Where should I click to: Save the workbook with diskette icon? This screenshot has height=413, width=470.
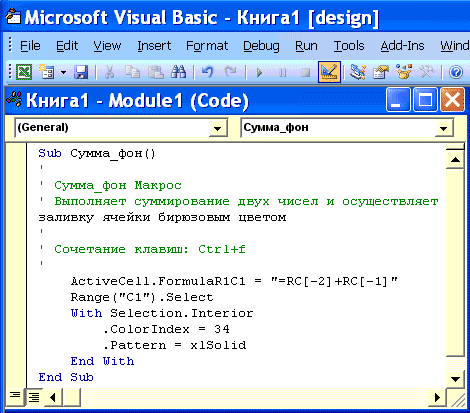(x=81, y=72)
